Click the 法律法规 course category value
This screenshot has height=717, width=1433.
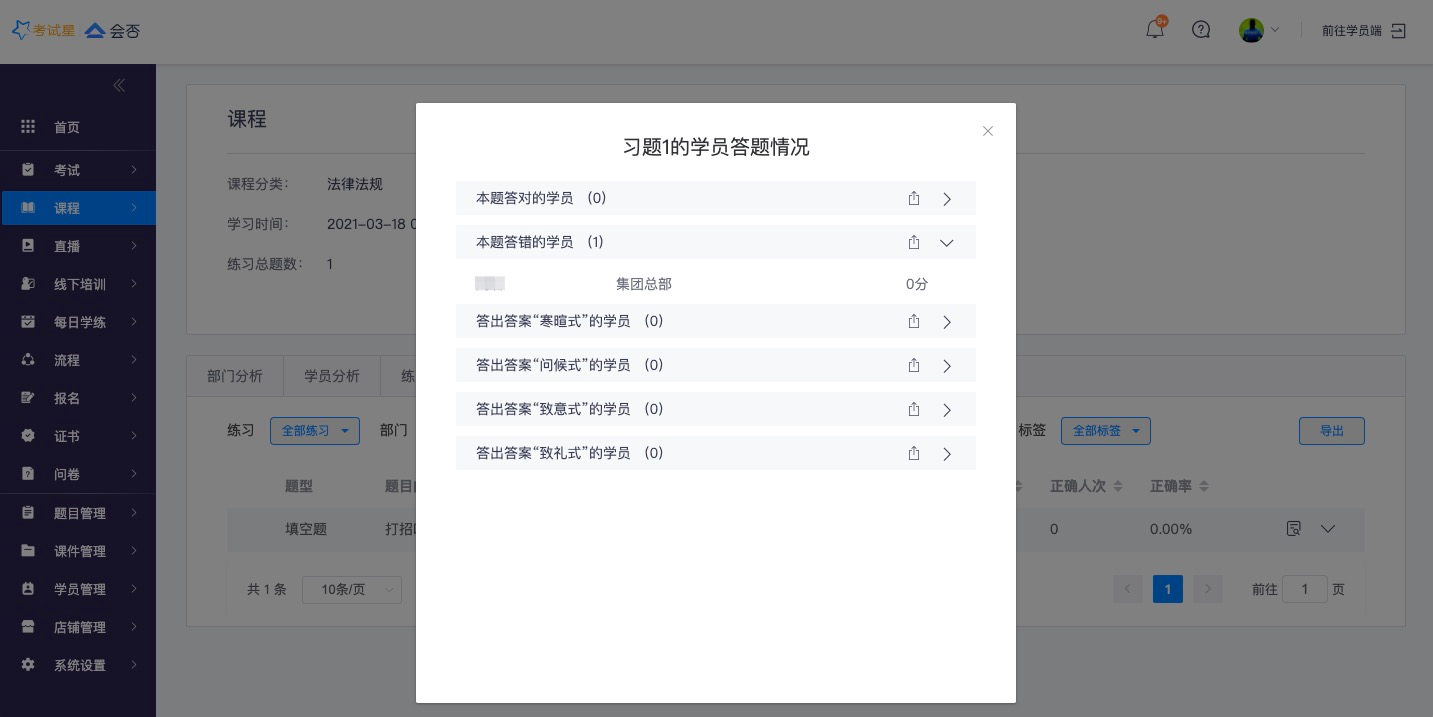click(x=355, y=184)
